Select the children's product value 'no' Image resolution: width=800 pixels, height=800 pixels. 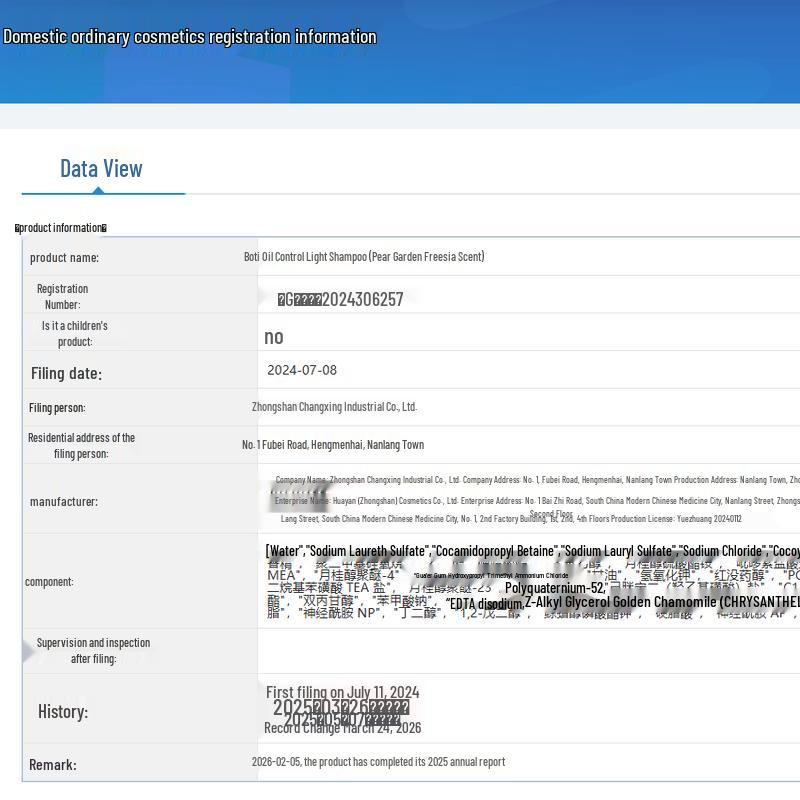(273, 337)
